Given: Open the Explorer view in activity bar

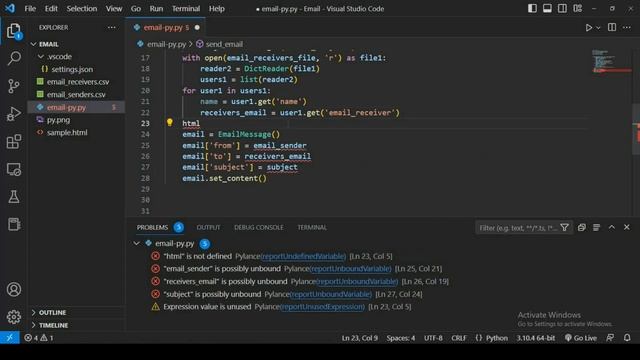Looking at the screenshot, I should [13, 31].
